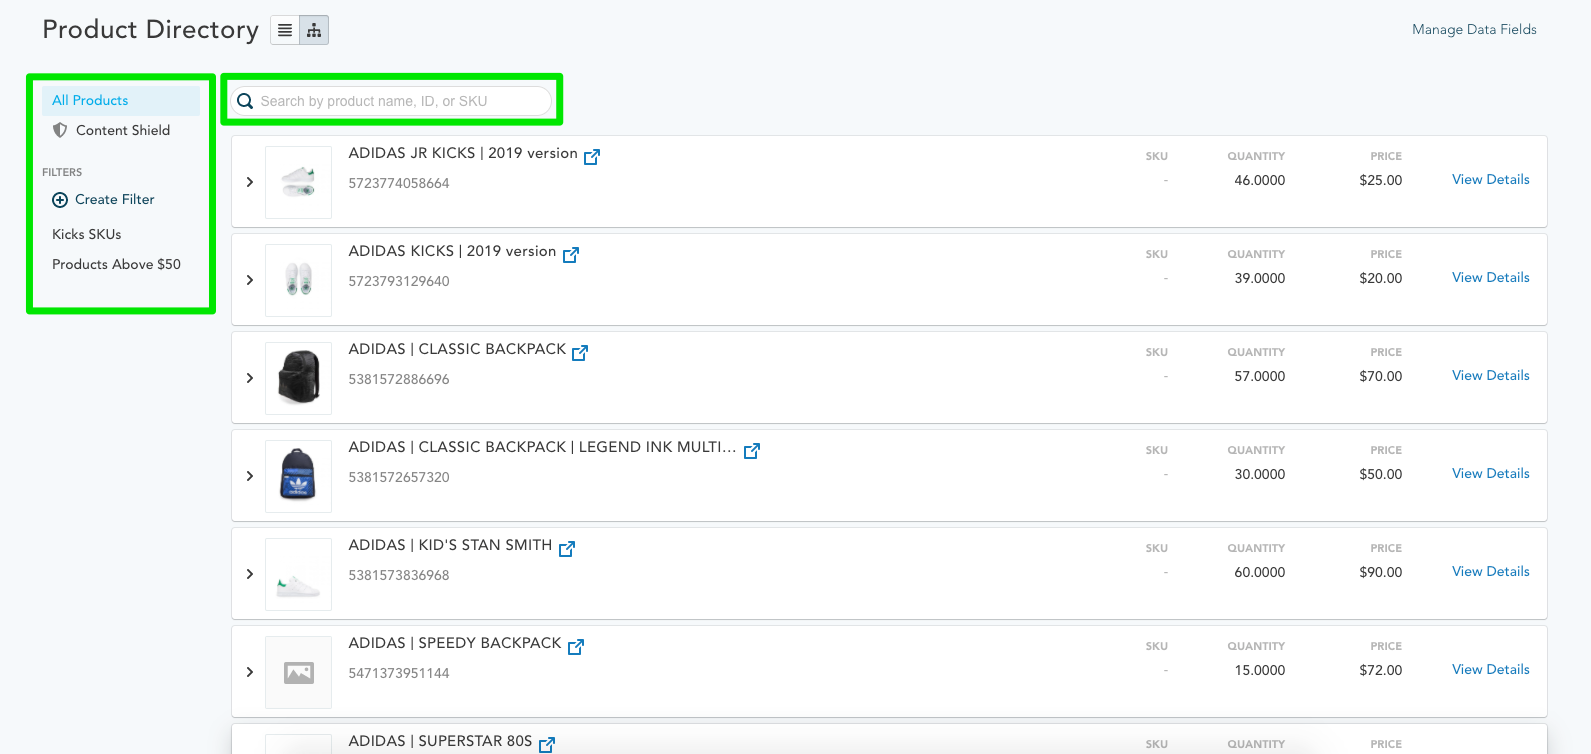Viewport: 1591px width, 754px height.
Task: Open external link for SUPERSTAR 80S
Action: pyautogui.click(x=547, y=745)
